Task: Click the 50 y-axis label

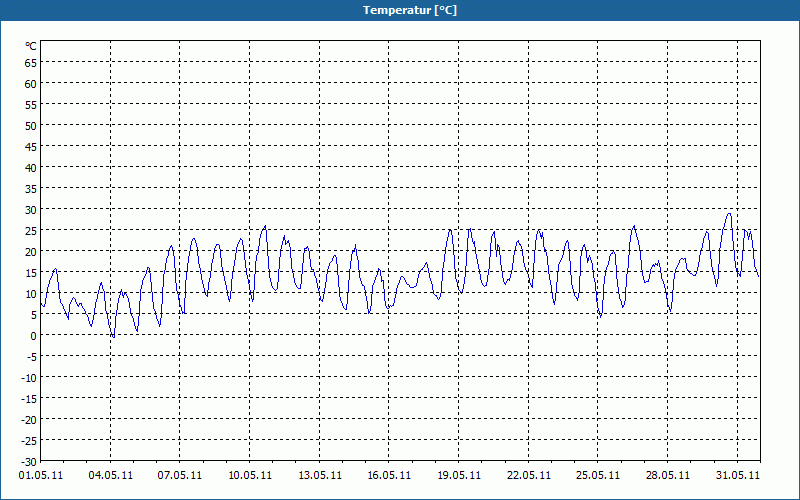Action: 31,126
